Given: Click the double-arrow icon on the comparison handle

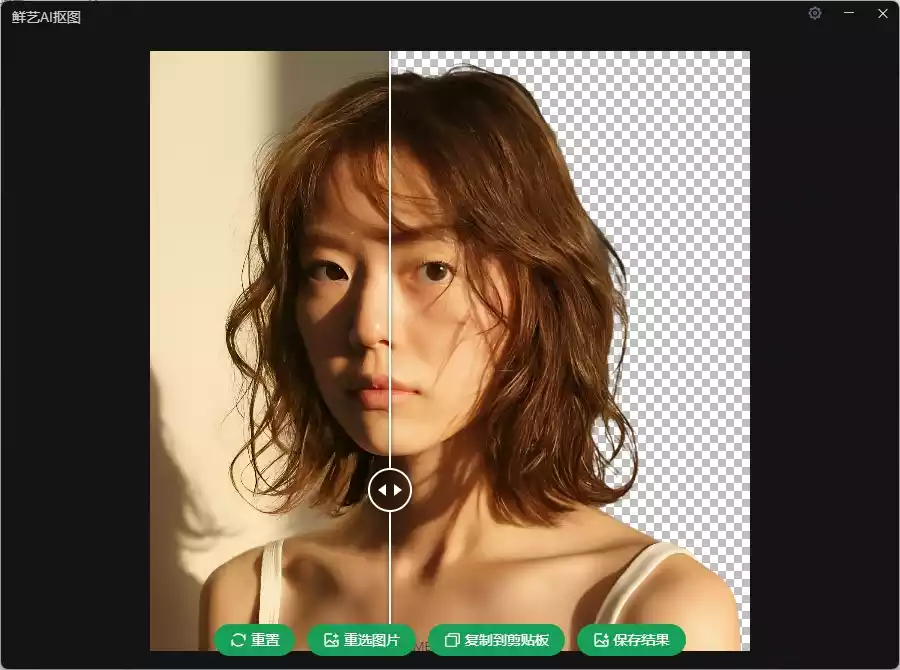Looking at the screenshot, I should point(390,490).
